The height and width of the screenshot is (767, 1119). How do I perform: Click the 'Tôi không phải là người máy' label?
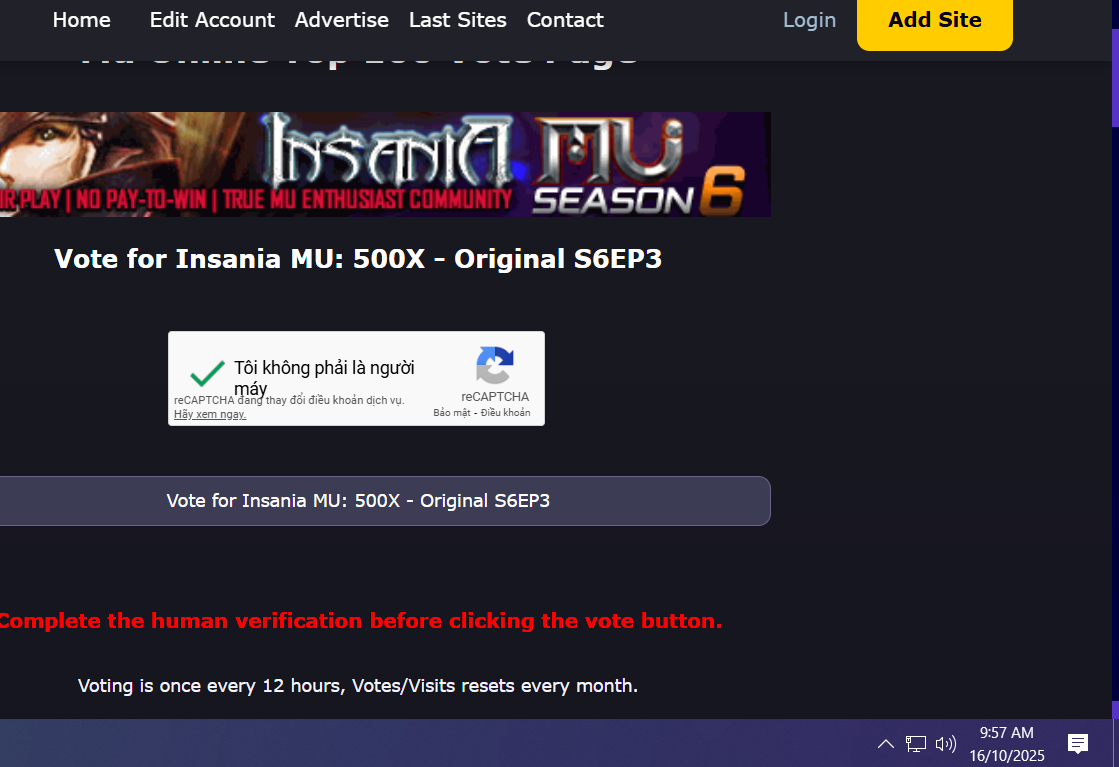[324, 378]
